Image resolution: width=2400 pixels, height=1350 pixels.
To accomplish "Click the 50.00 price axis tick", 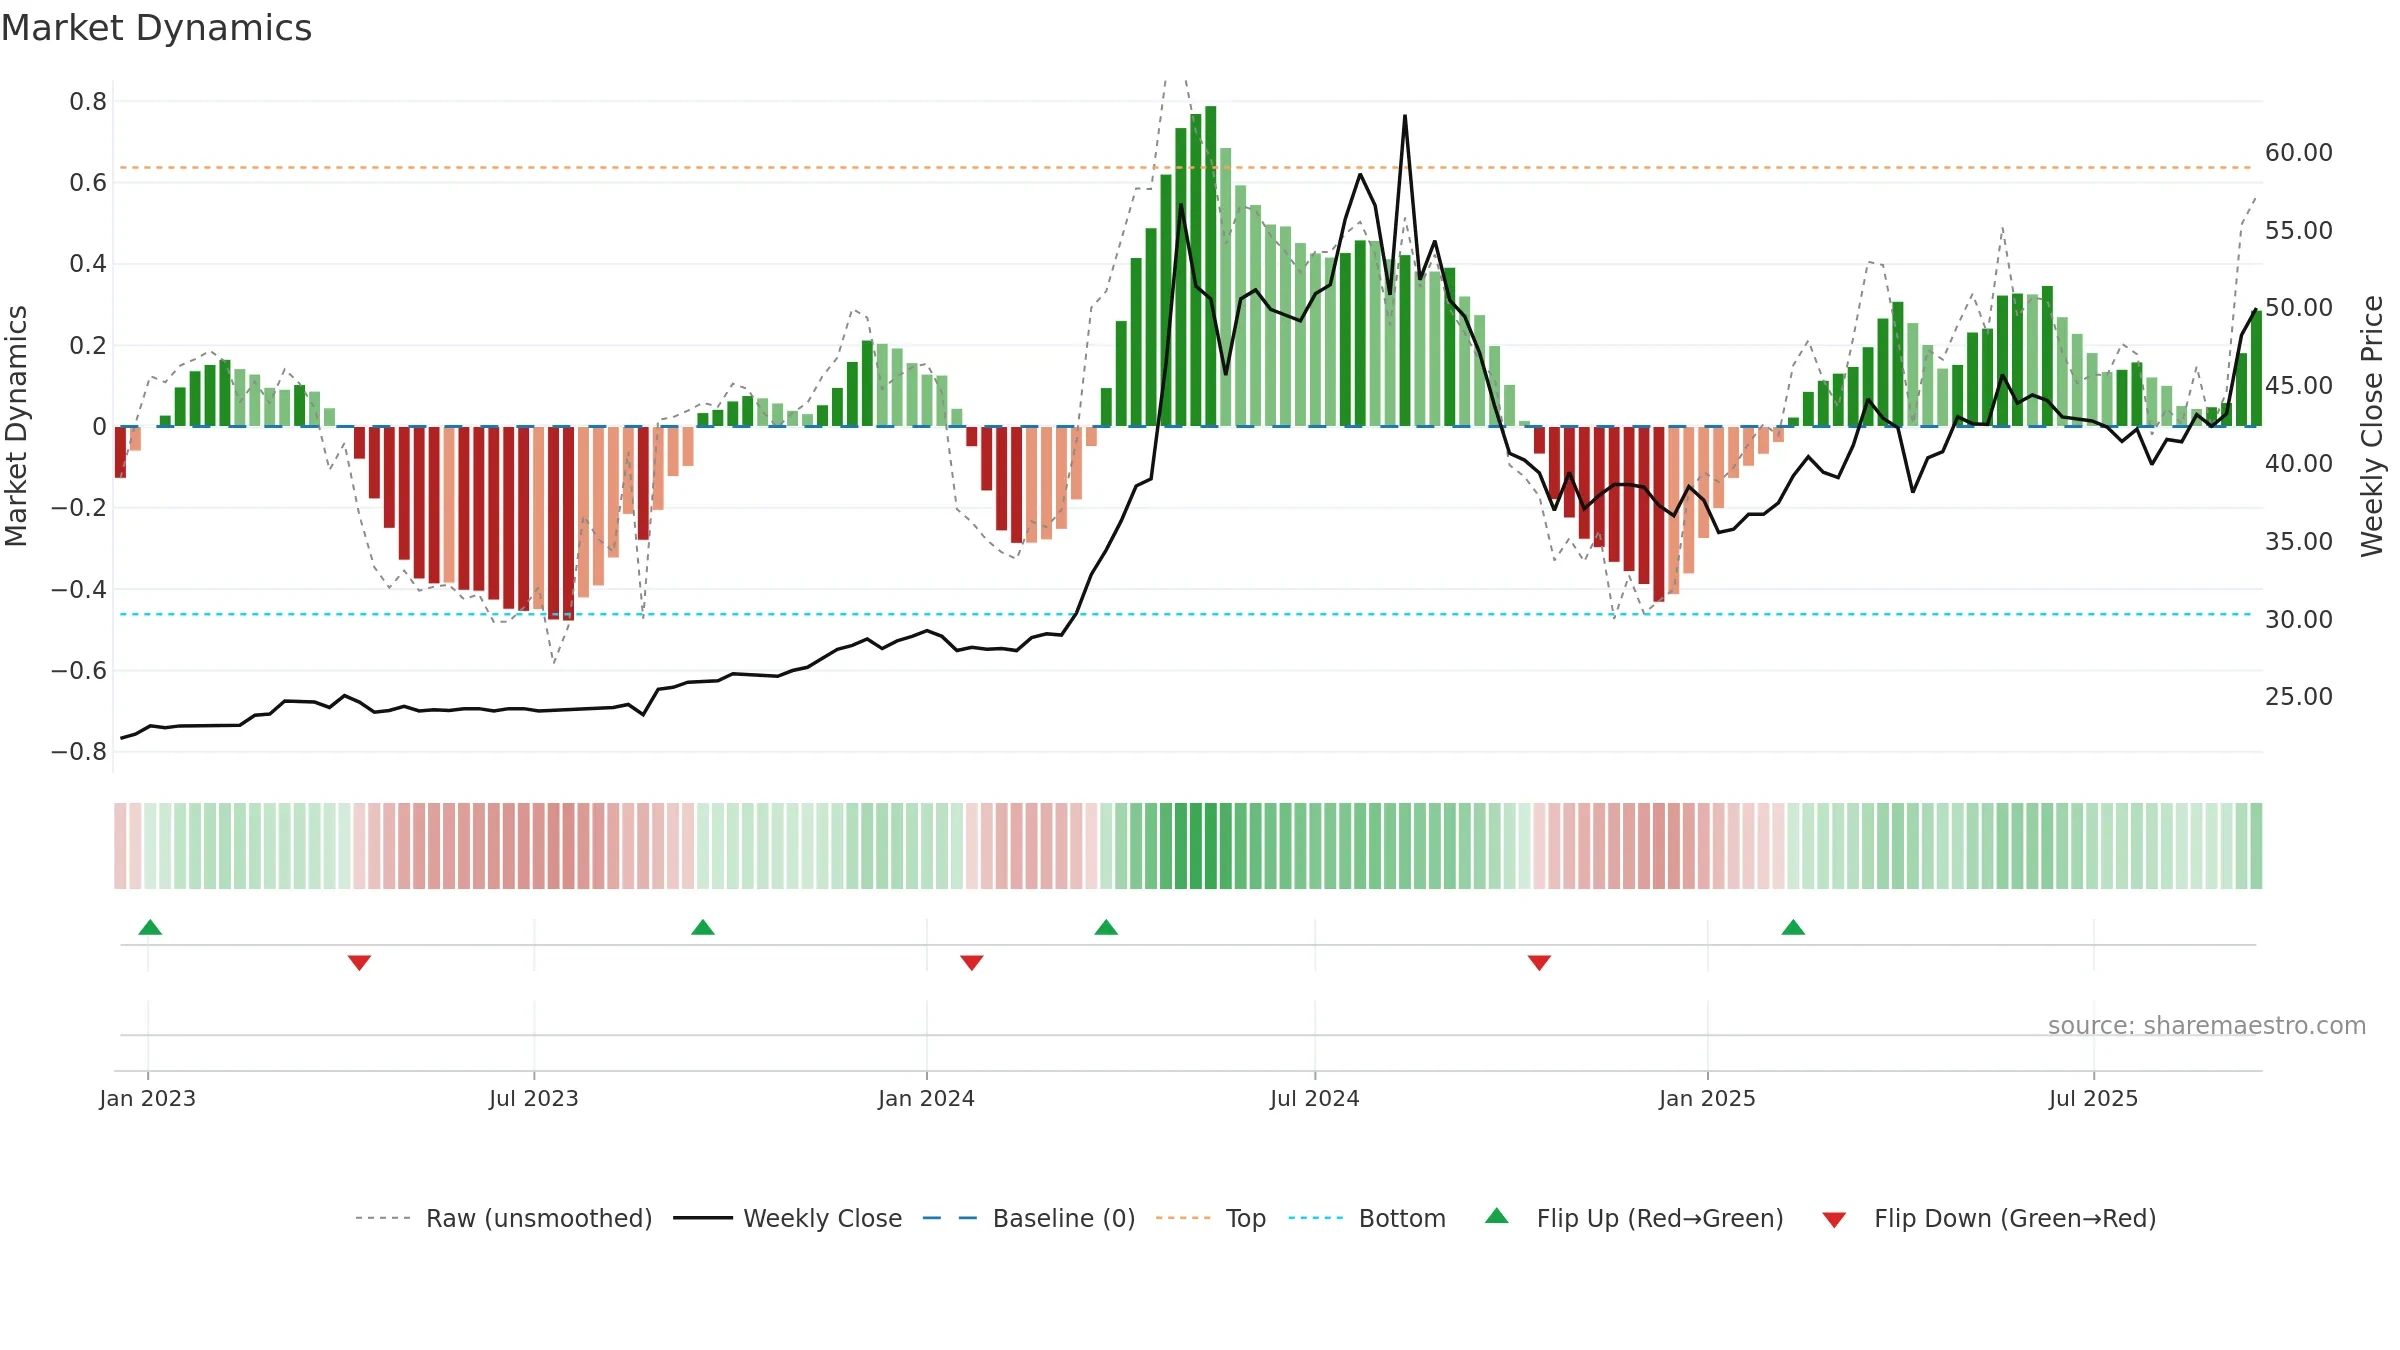I will (x=2299, y=307).
